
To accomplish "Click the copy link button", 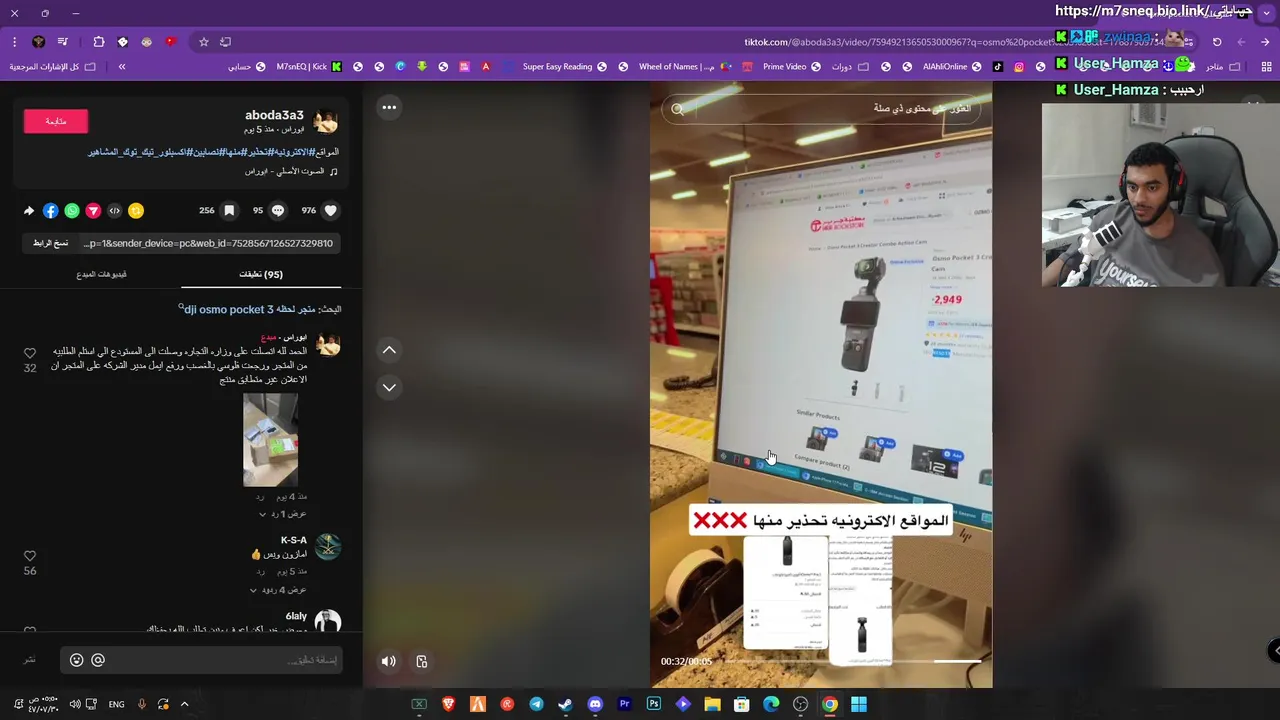I will click(x=50, y=243).
